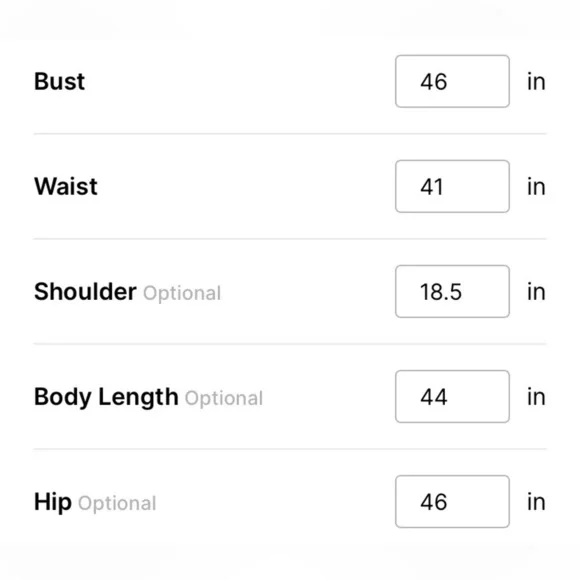
Task: Click the Body Length input showing 44
Action: click(452, 397)
